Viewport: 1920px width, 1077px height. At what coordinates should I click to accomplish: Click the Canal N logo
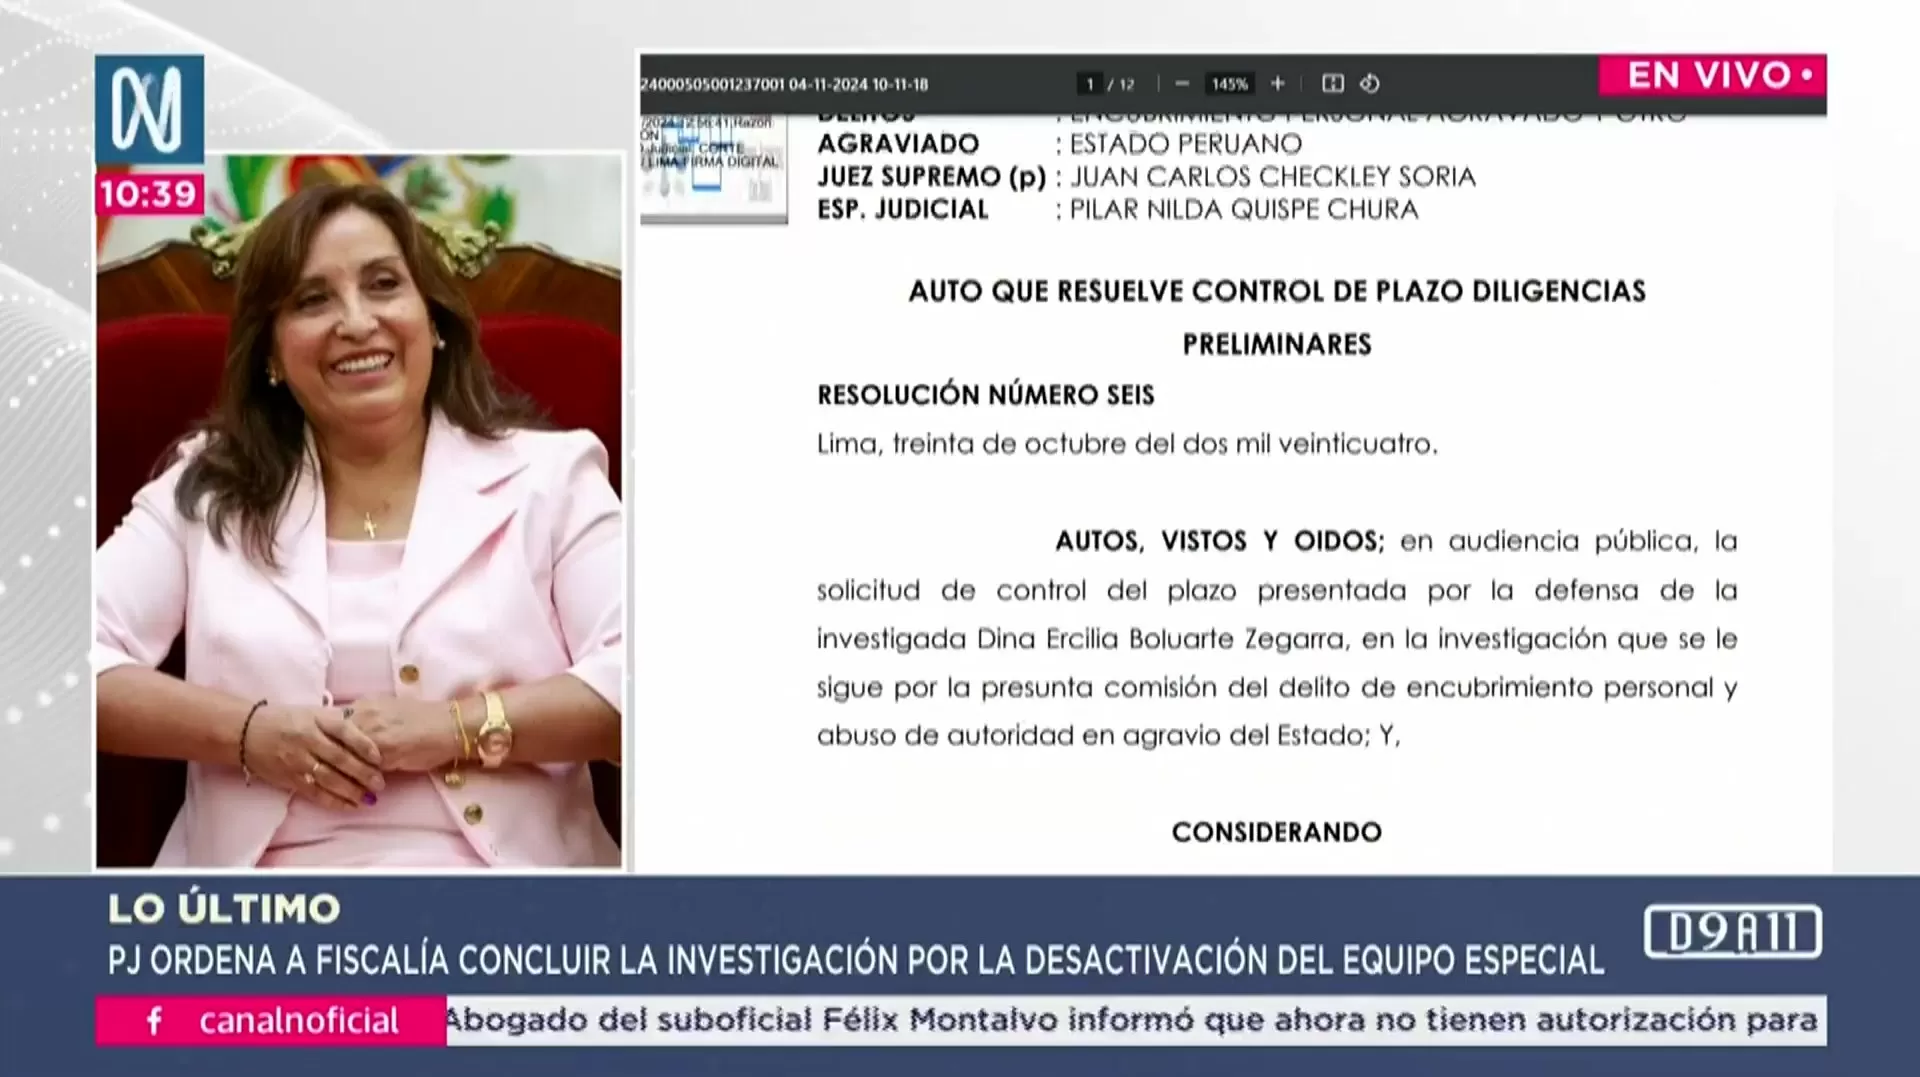[149, 110]
